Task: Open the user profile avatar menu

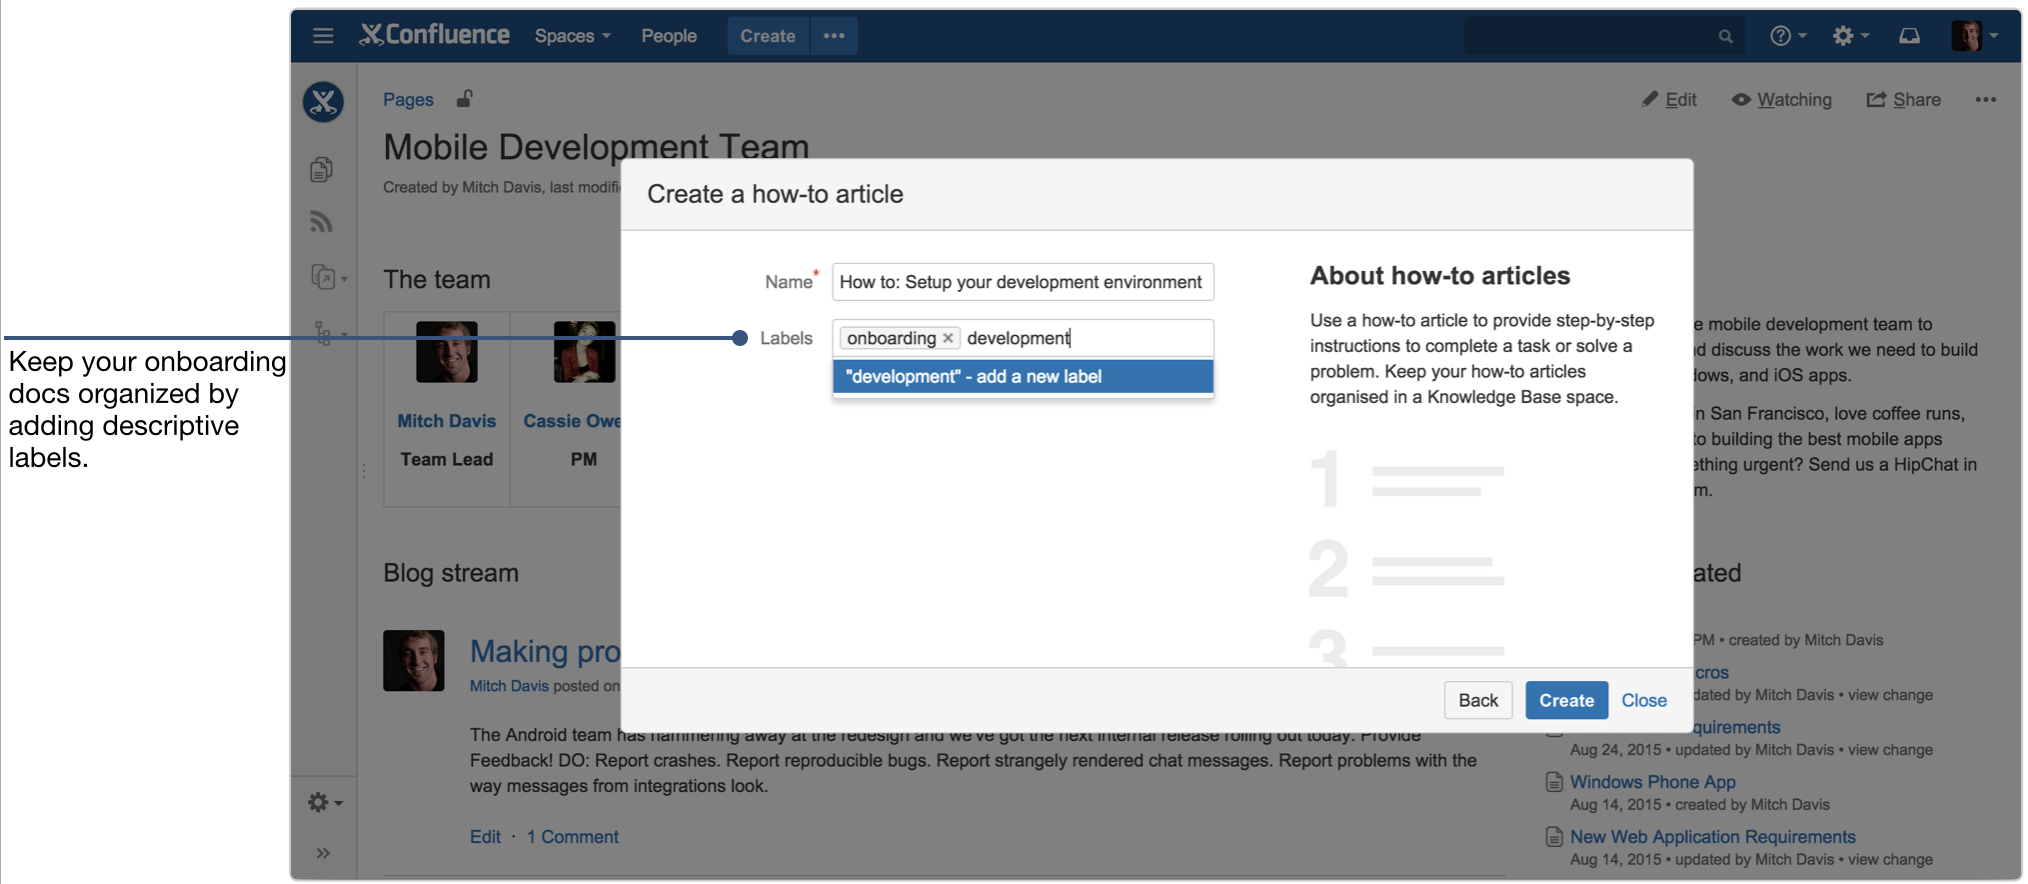Action: pyautogui.click(x=1974, y=36)
